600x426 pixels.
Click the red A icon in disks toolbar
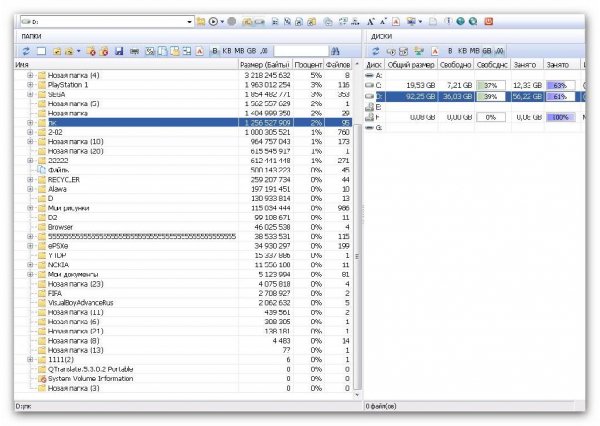pyautogui.click(x=435, y=51)
